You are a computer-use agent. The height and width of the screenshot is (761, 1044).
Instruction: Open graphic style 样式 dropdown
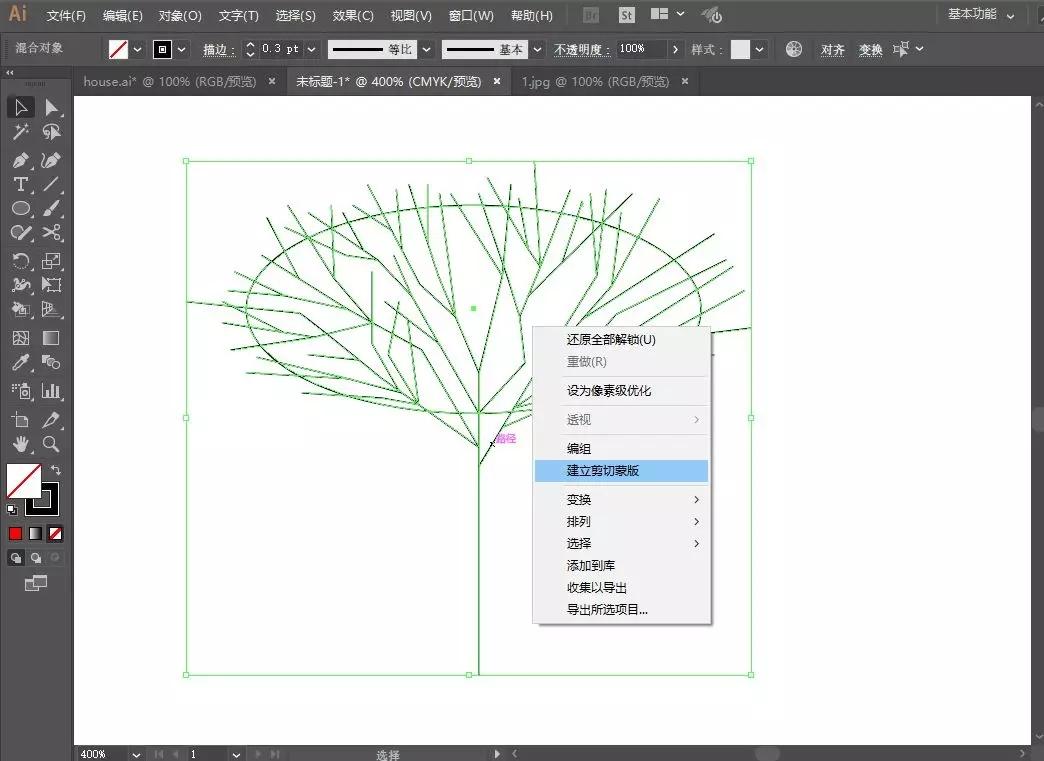point(759,49)
